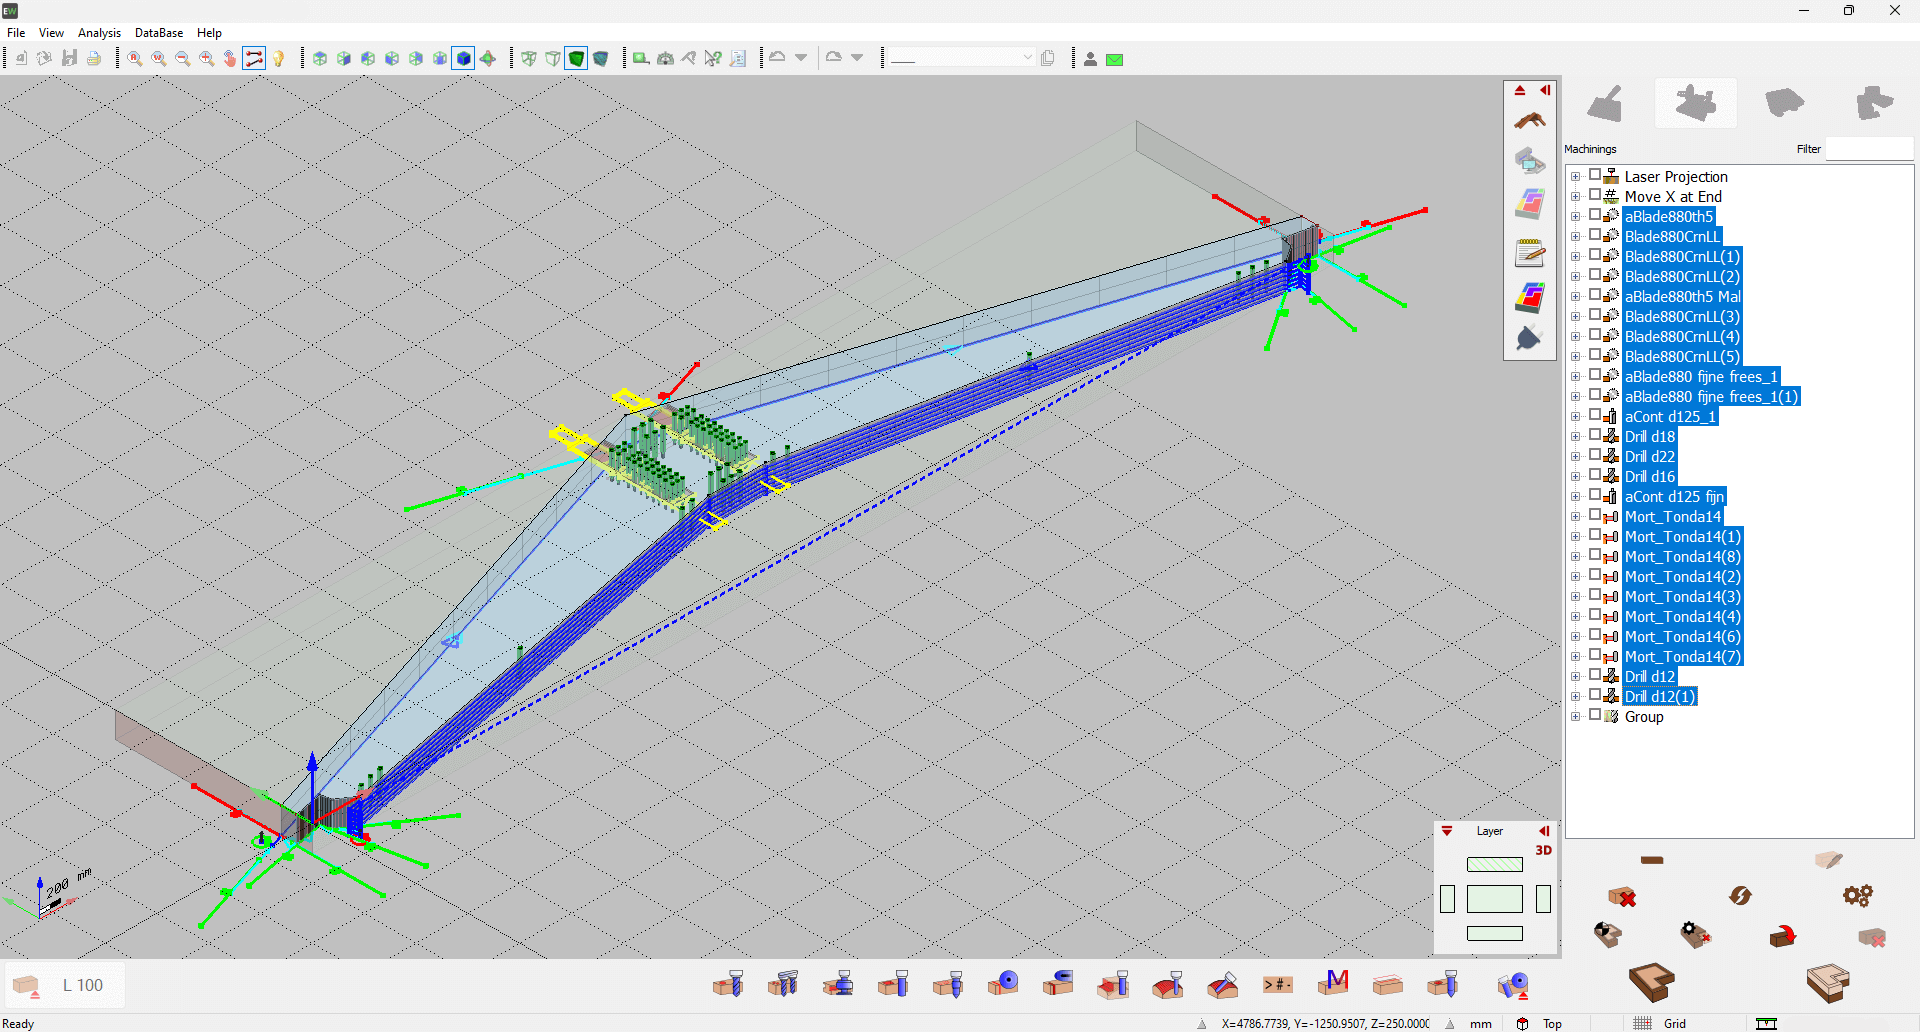Open the DataBase menu
Image resolution: width=1920 pixels, height=1032 pixels.
click(x=159, y=33)
